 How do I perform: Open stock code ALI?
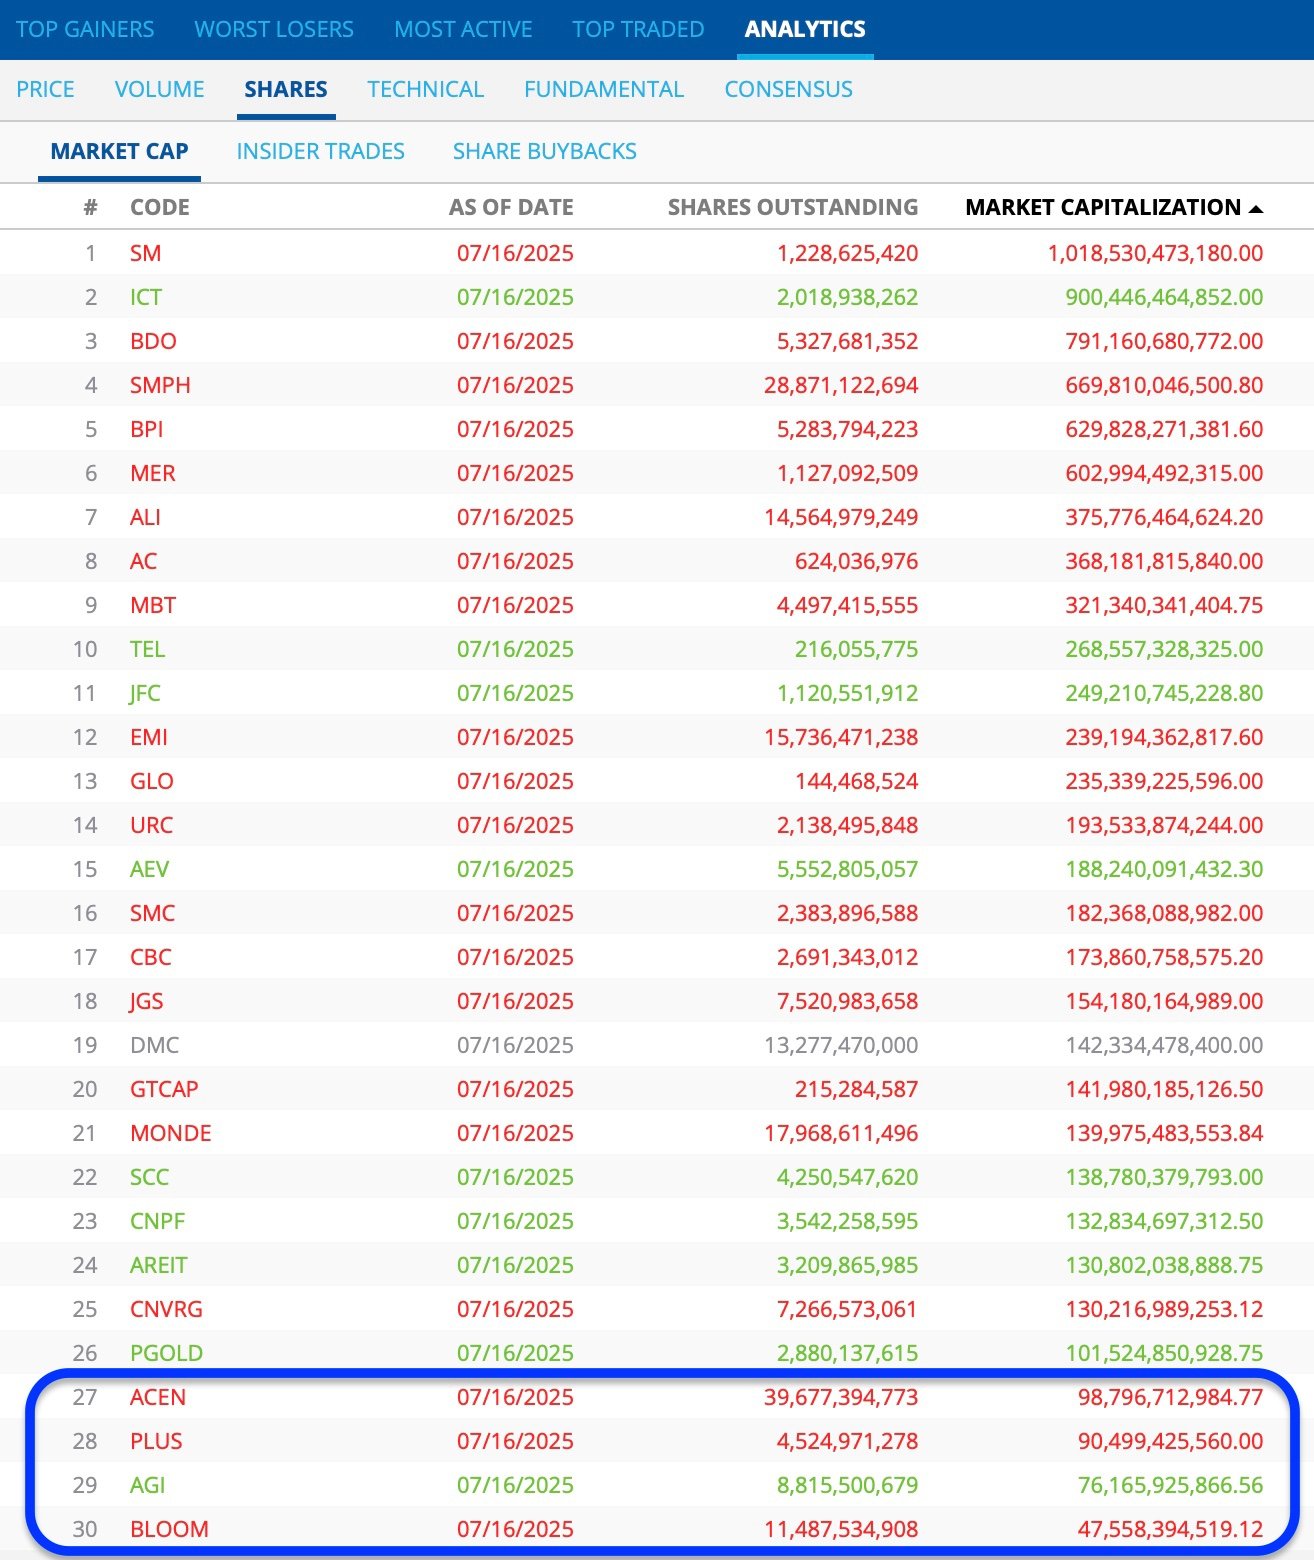(145, 517)
